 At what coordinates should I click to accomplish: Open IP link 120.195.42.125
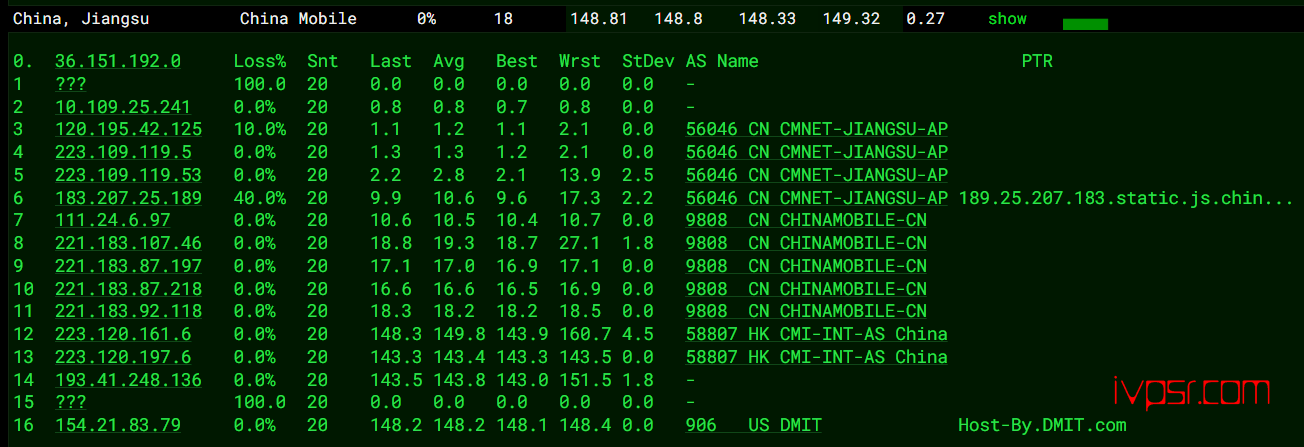tap(128, 130)
